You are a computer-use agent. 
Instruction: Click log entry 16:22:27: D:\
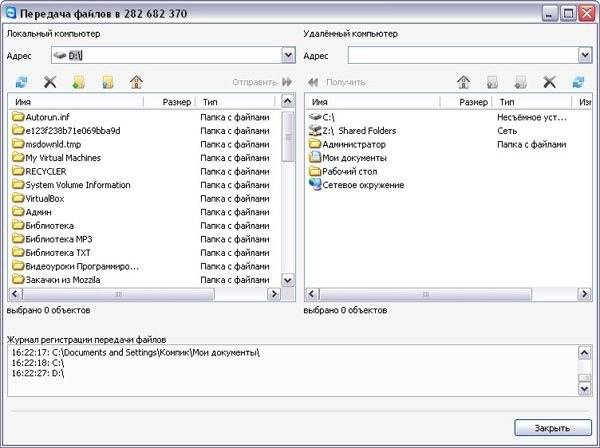click(x=38, y=373)
